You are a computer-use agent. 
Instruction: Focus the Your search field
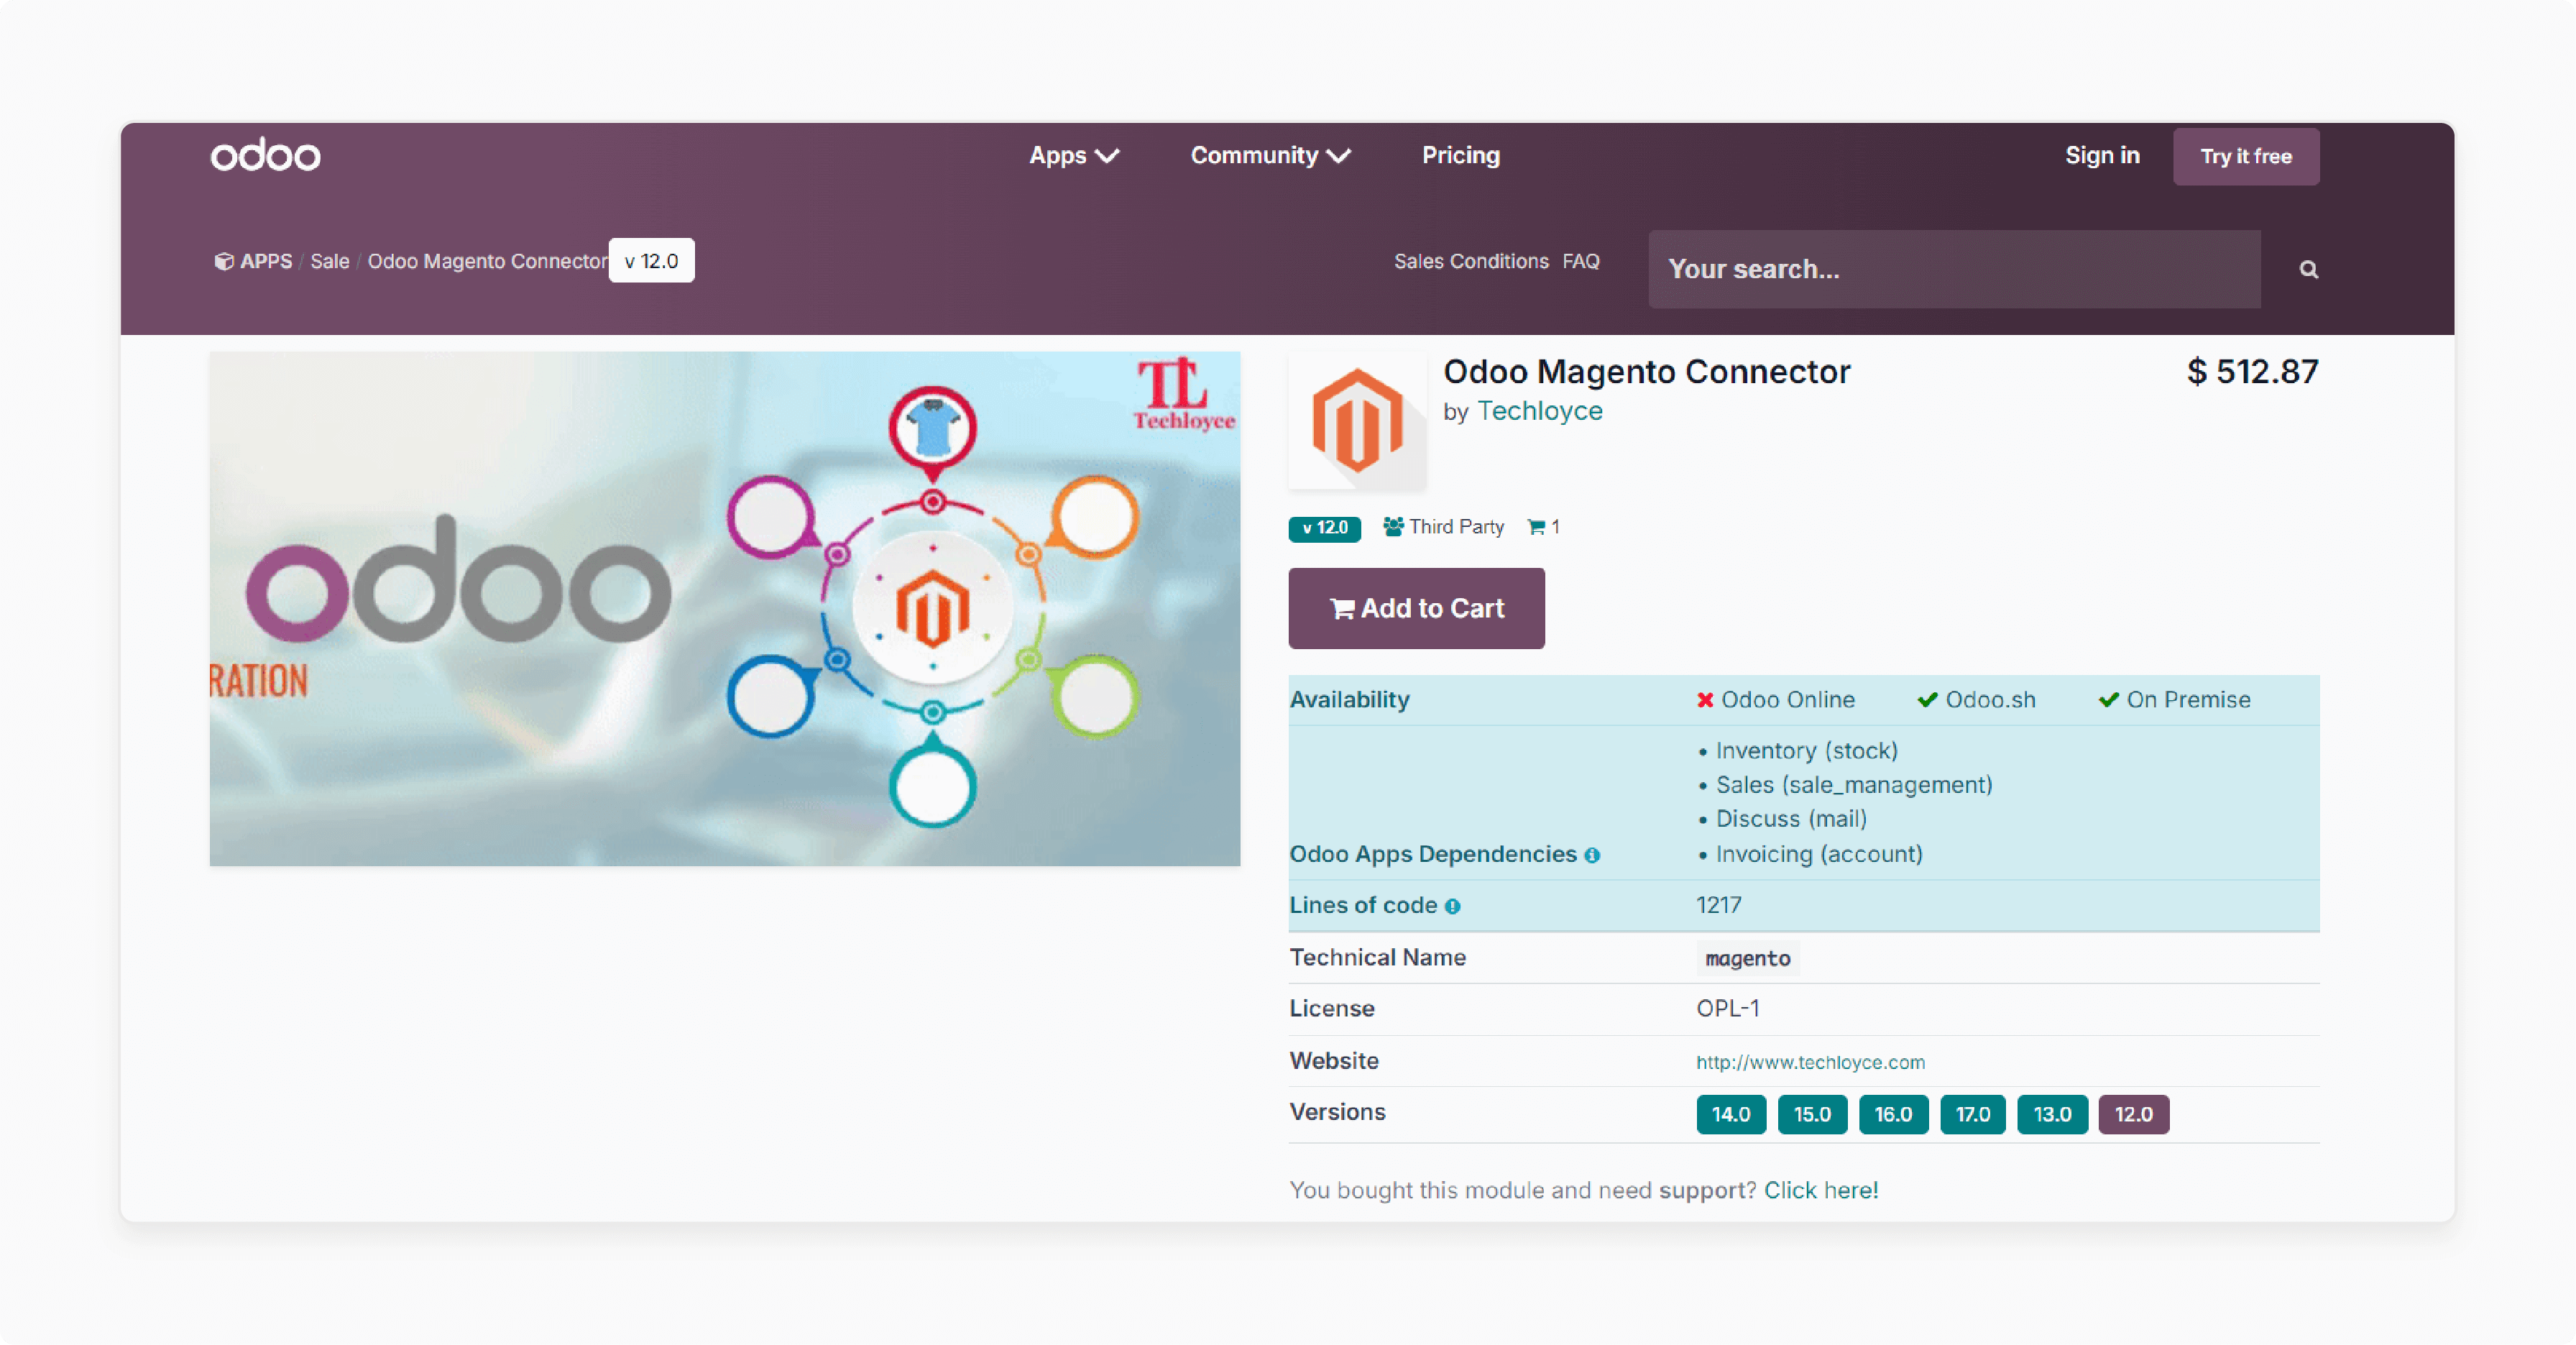coord(1954,269)
